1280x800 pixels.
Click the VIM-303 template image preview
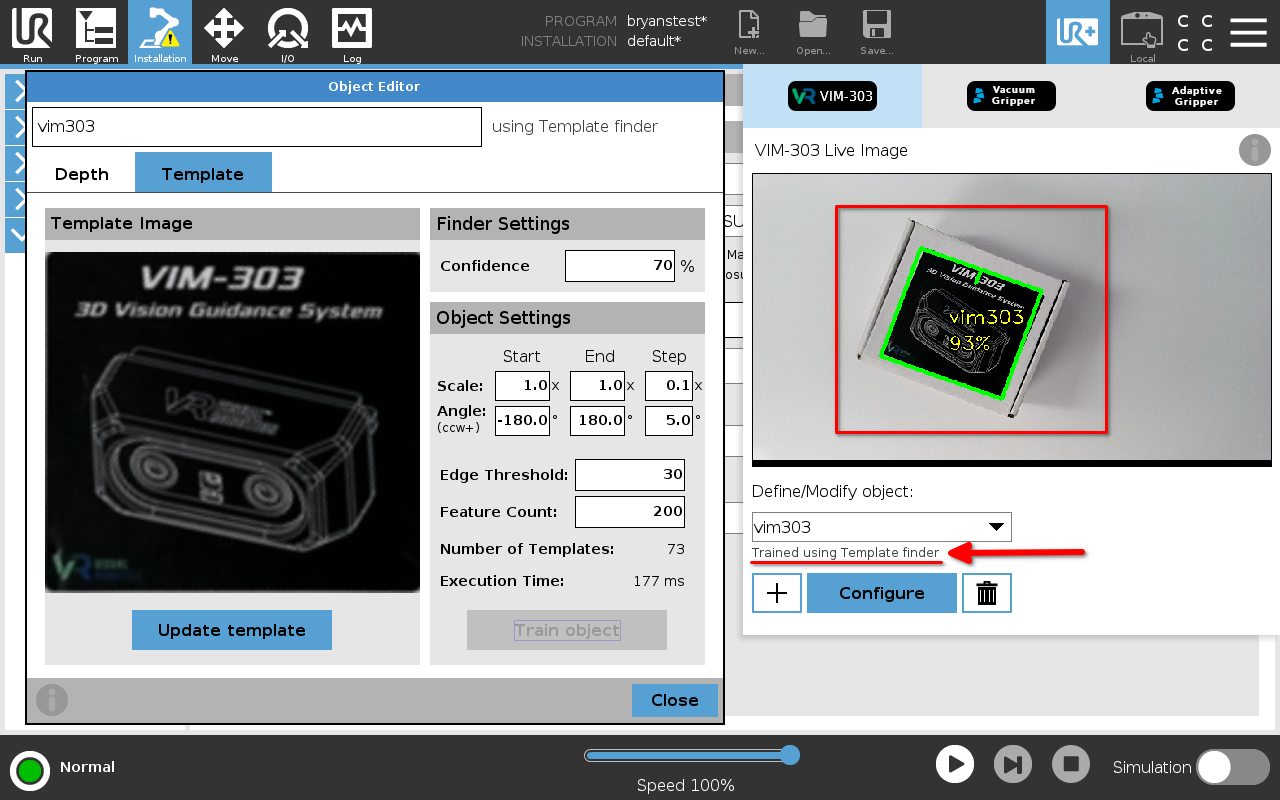click(232, 422)
